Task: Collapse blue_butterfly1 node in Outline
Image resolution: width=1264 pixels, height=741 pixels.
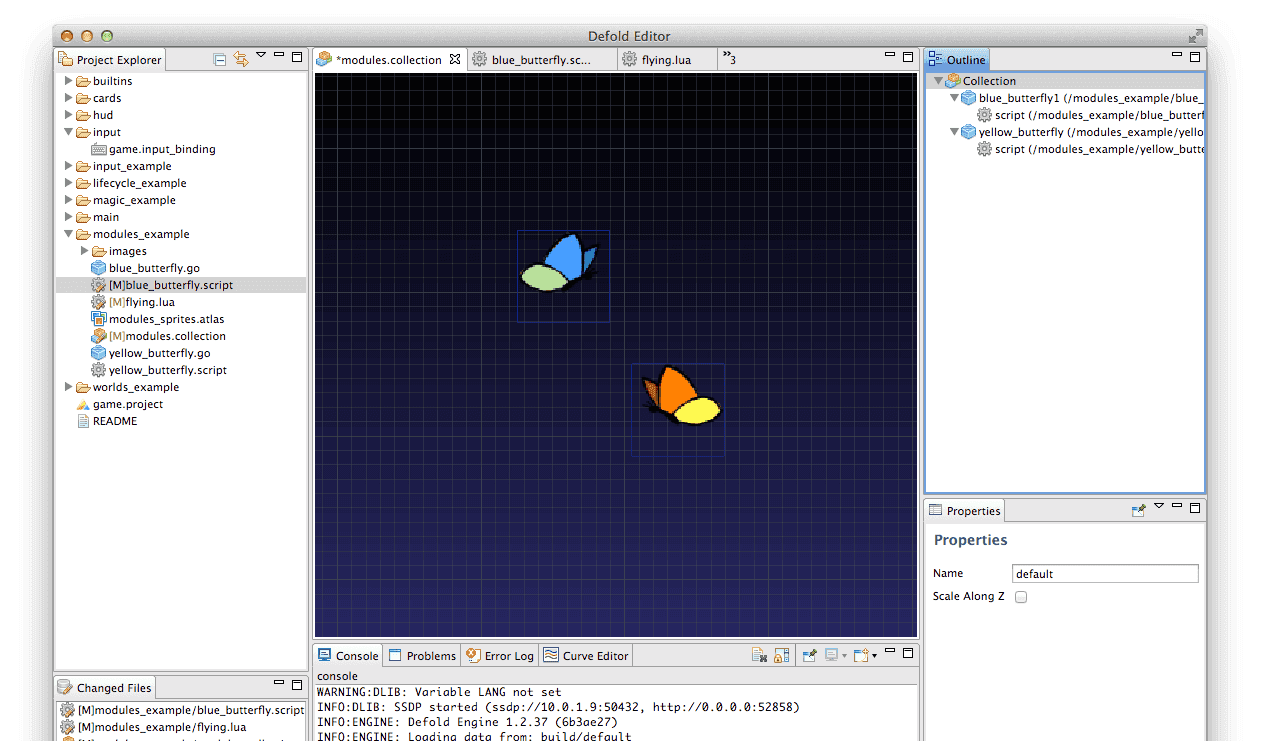Action: [954, 98]
